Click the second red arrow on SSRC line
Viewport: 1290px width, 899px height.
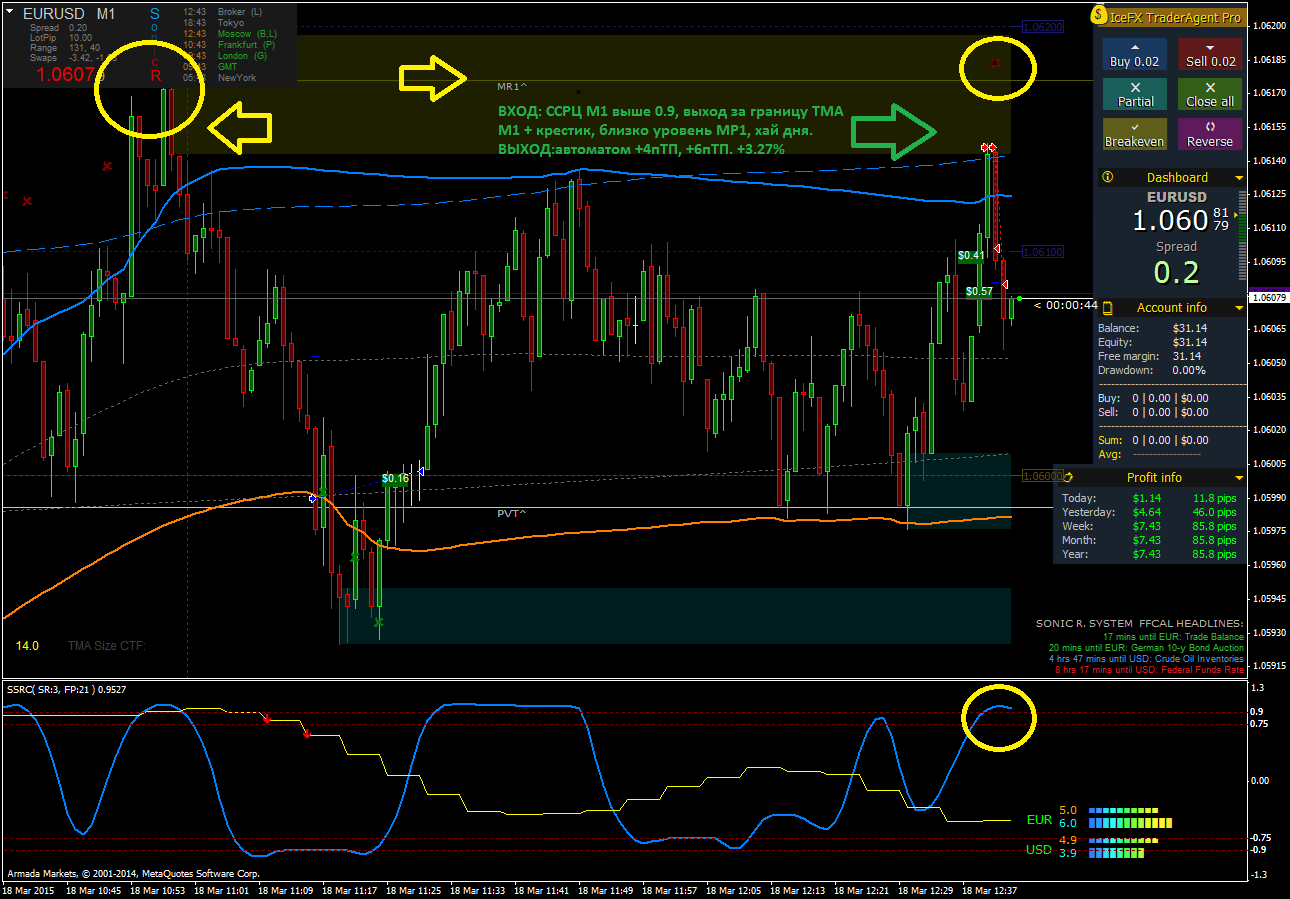(307, 734)
